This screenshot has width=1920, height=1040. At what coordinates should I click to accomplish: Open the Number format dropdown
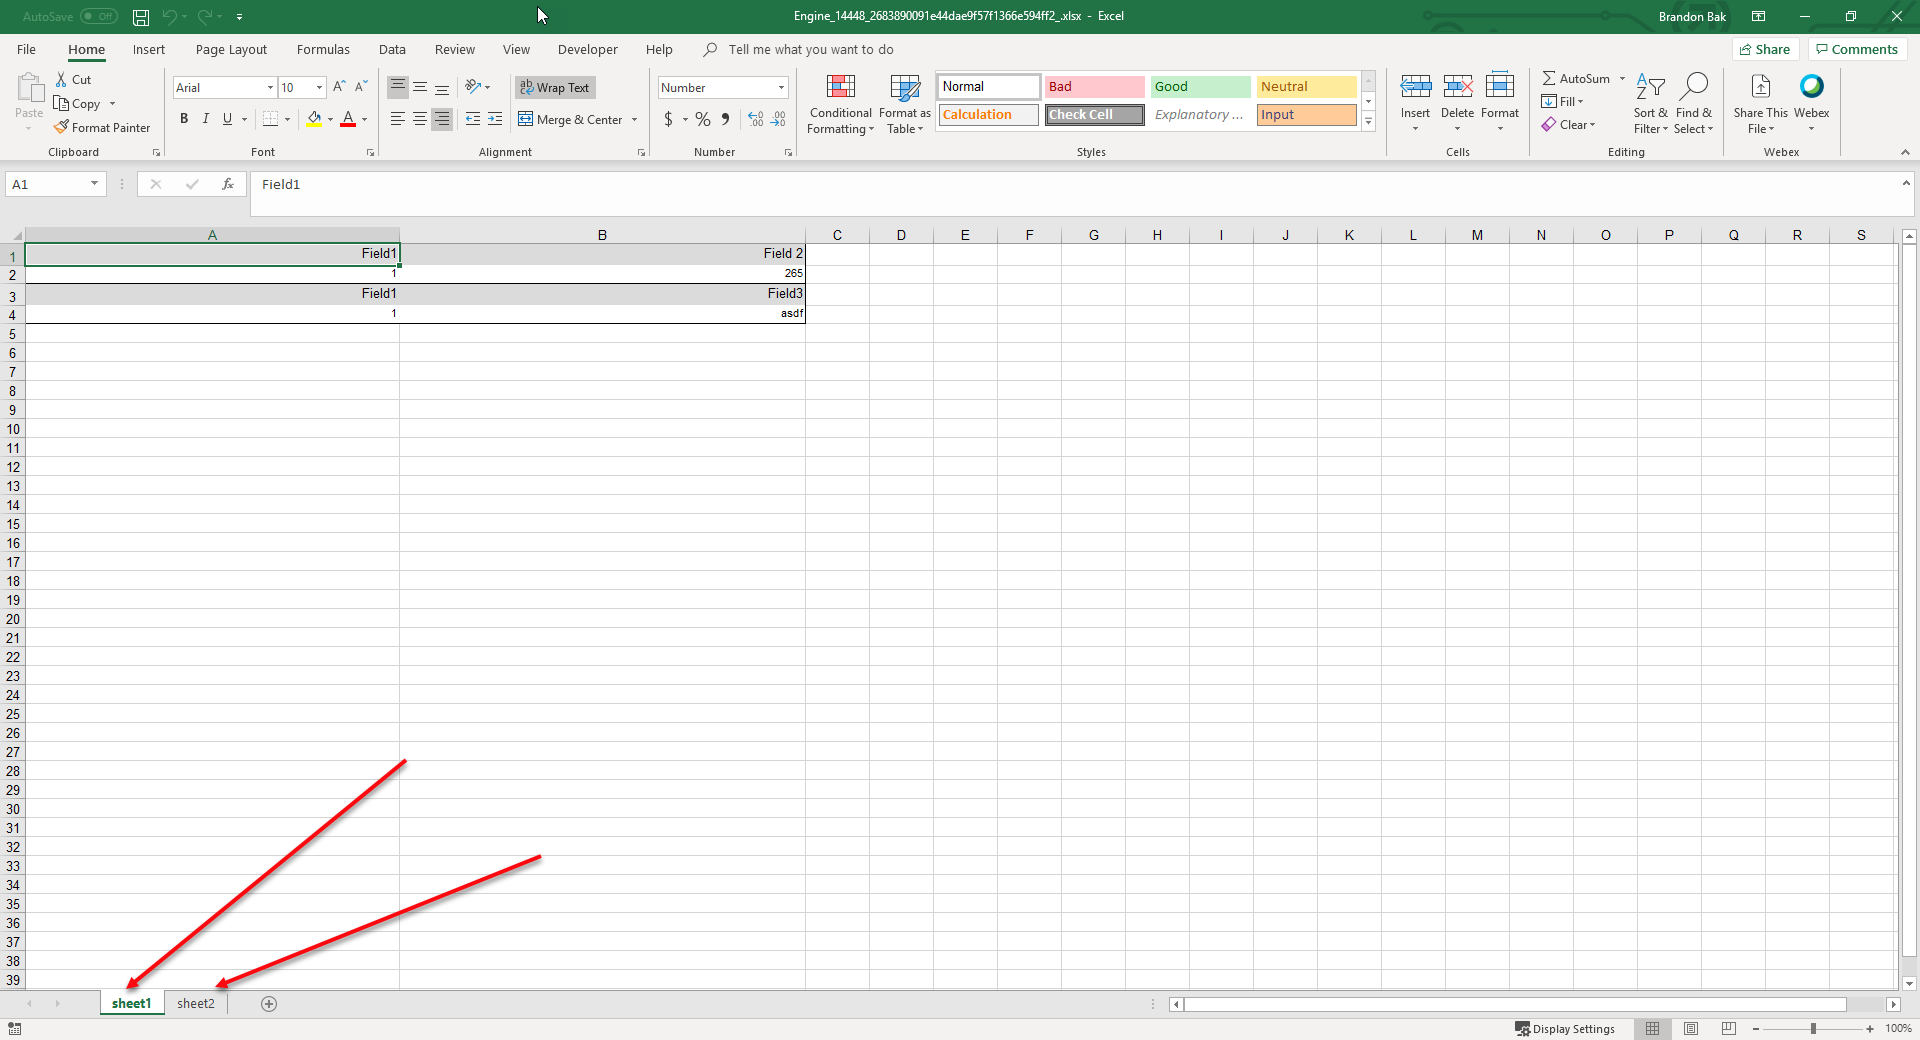click(779, 87)
